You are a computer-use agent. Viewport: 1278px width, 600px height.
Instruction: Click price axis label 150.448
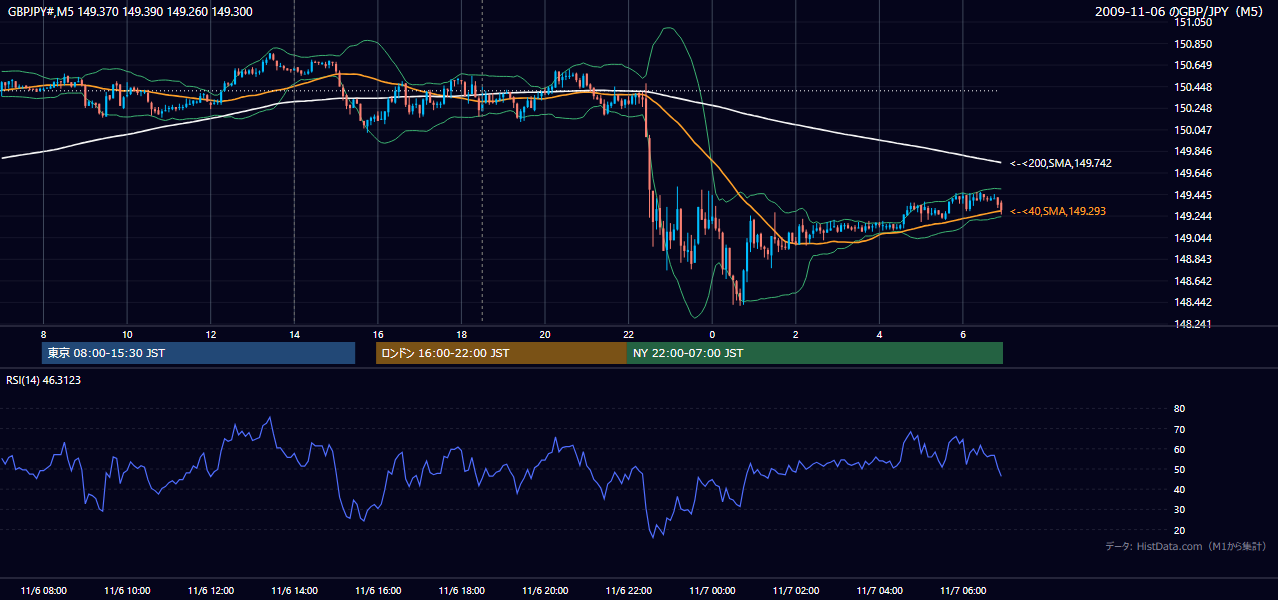tap(1193, 87)
